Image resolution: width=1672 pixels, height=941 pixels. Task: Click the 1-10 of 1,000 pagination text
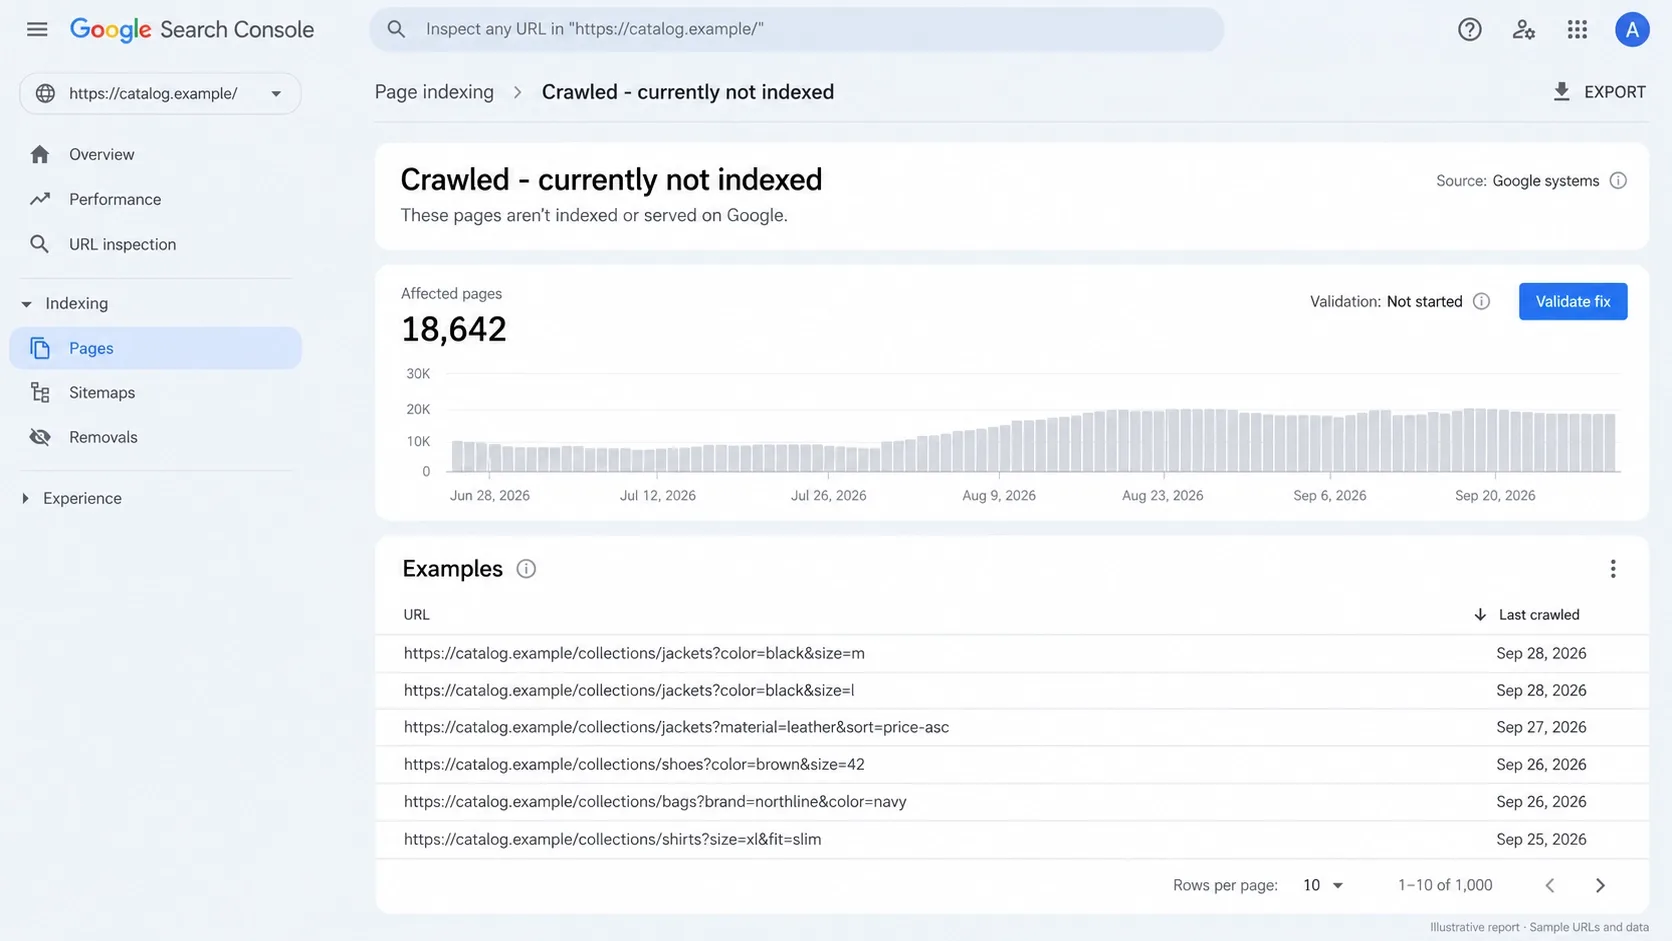(x=1445, y=885)
